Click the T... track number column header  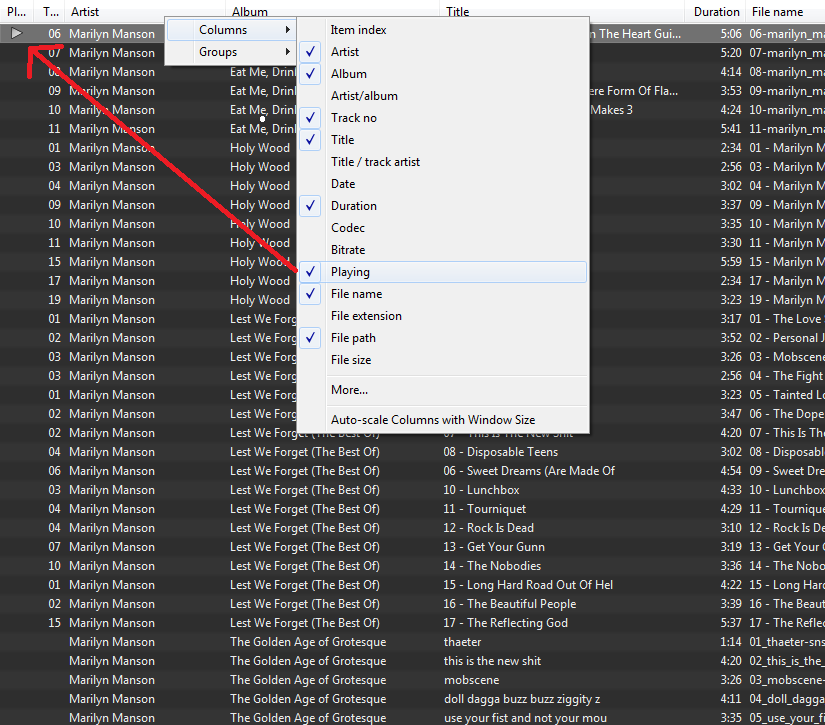(50, 12)
